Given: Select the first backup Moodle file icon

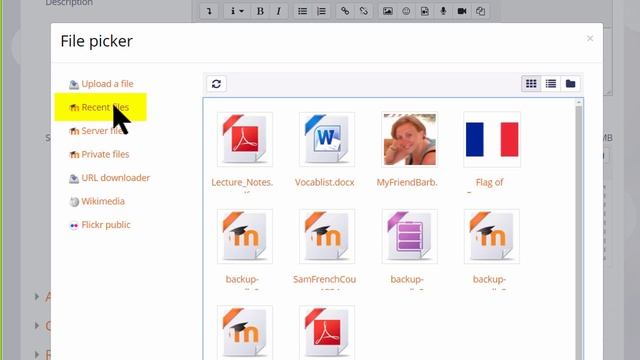Looking at the screenshot, I should click(x=245, y=236).
